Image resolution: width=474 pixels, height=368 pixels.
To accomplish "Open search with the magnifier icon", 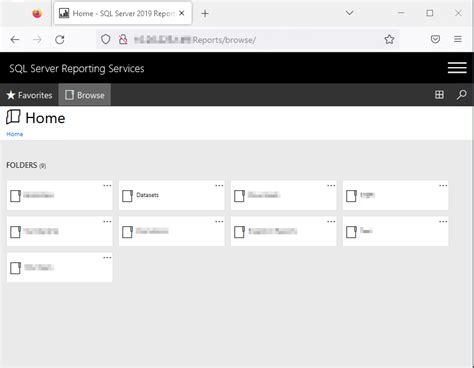I will (x=462, y=95).
